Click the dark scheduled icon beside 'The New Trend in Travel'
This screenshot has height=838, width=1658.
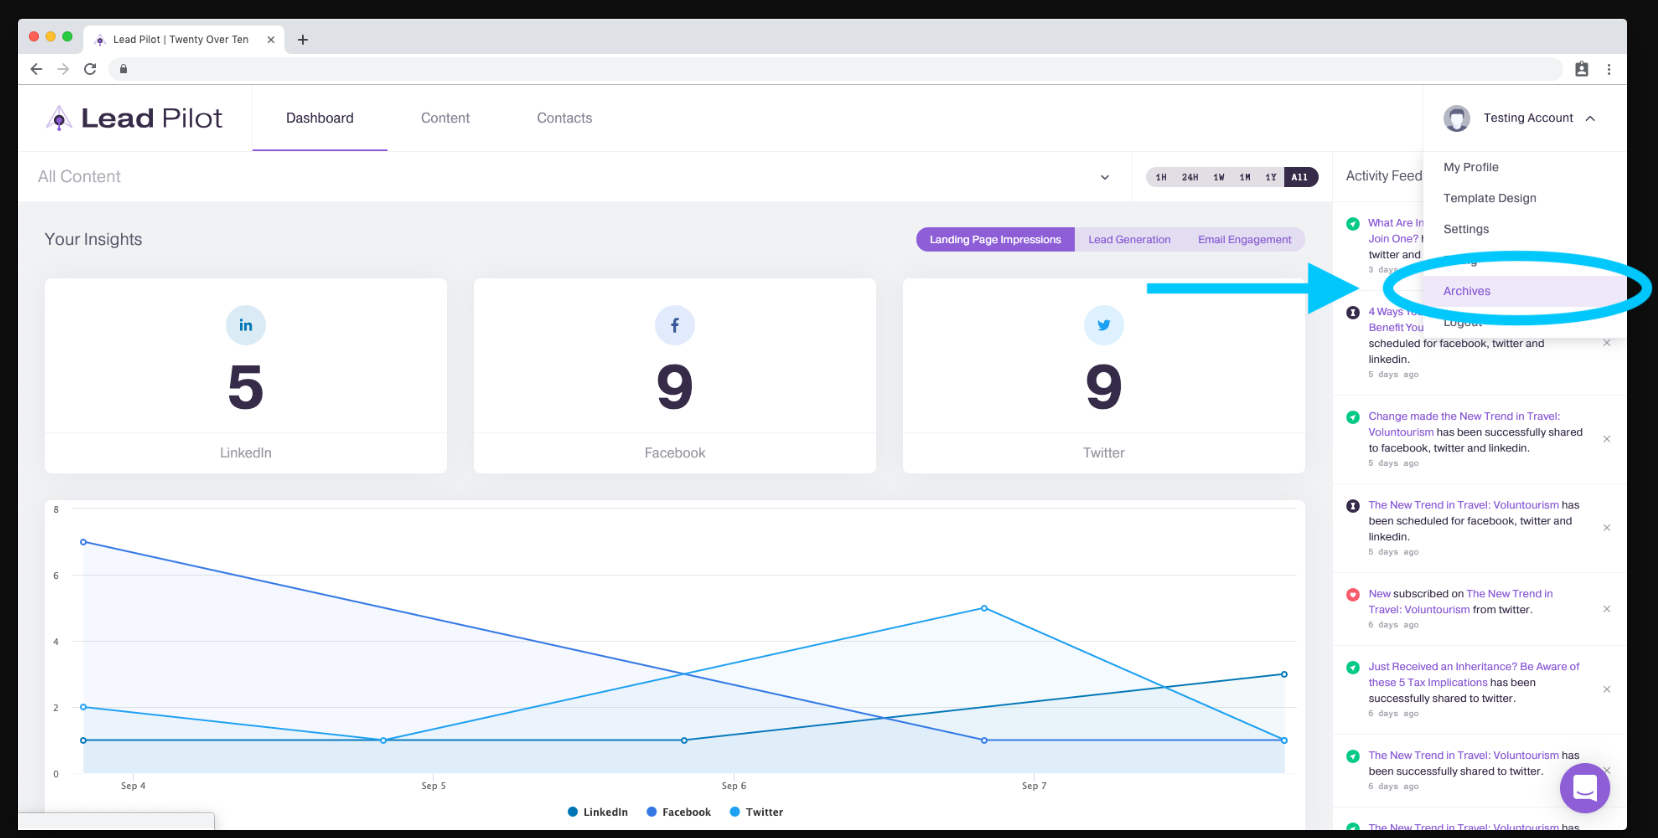tap(1353, 506)
